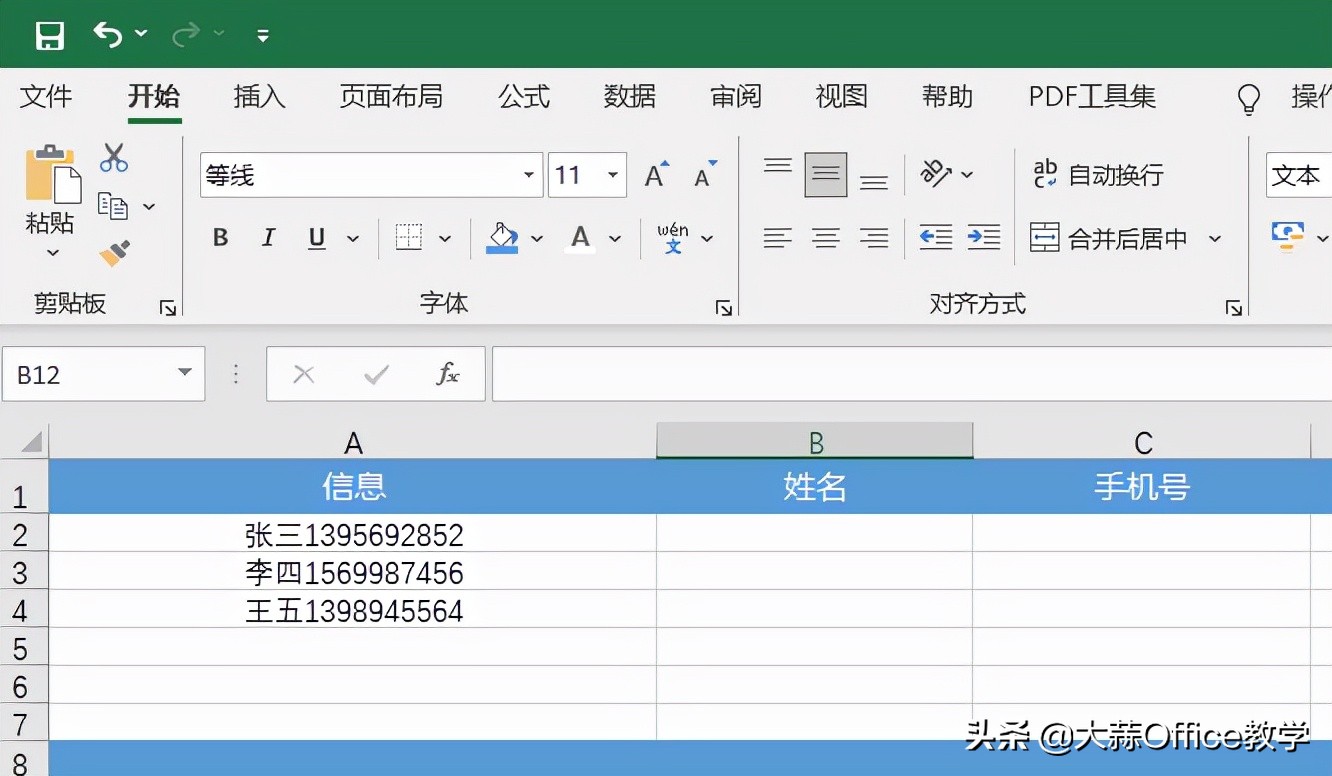The height and width of the screenshot is (776, 1332).
Task: Apply the font color A
Action: point(580,238)
